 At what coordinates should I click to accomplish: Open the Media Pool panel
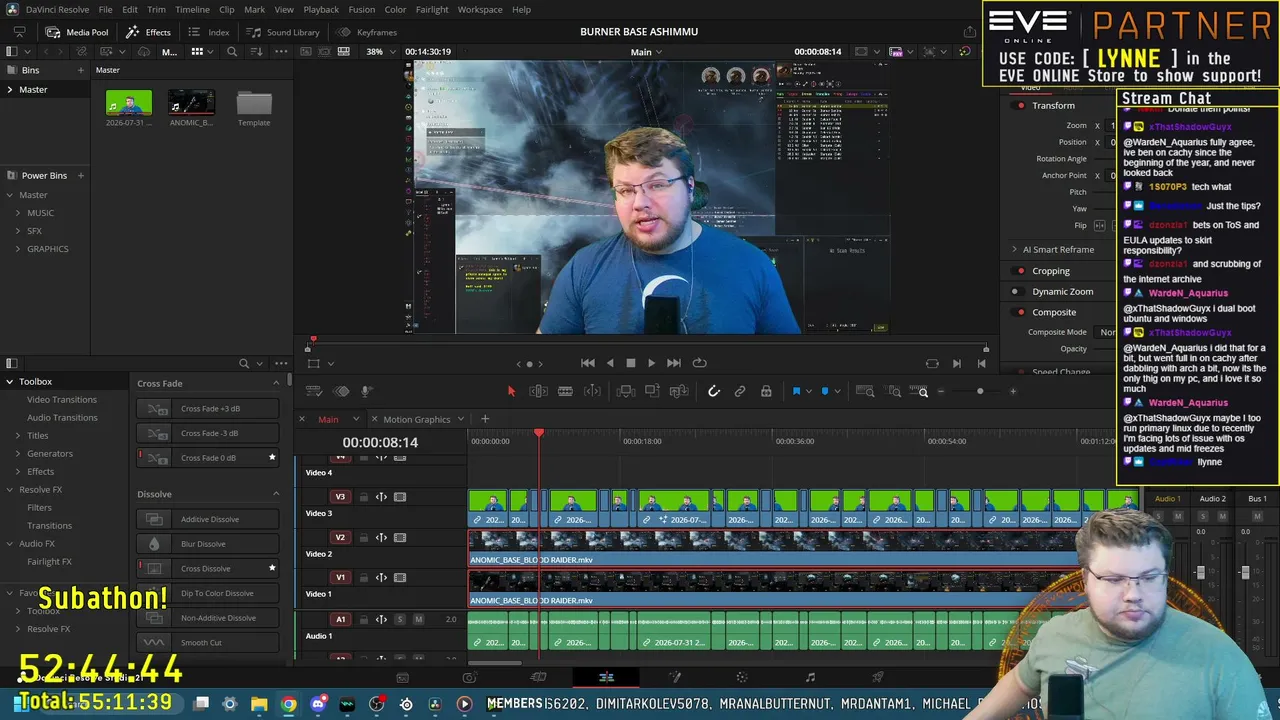click(x=77, y=32)
